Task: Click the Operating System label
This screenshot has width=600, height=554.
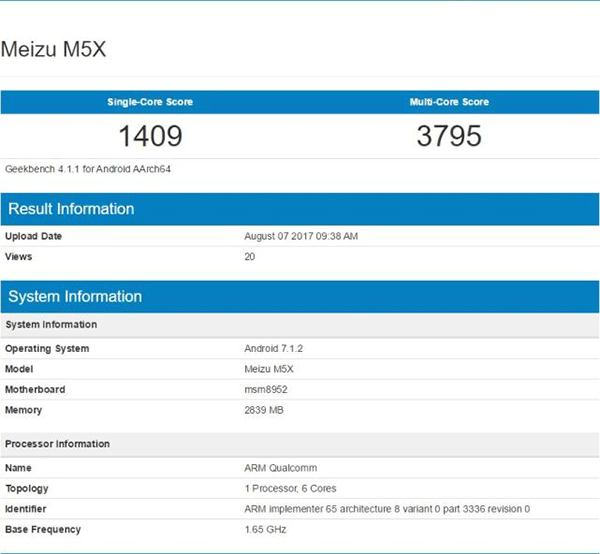Action: click(47, 349)
